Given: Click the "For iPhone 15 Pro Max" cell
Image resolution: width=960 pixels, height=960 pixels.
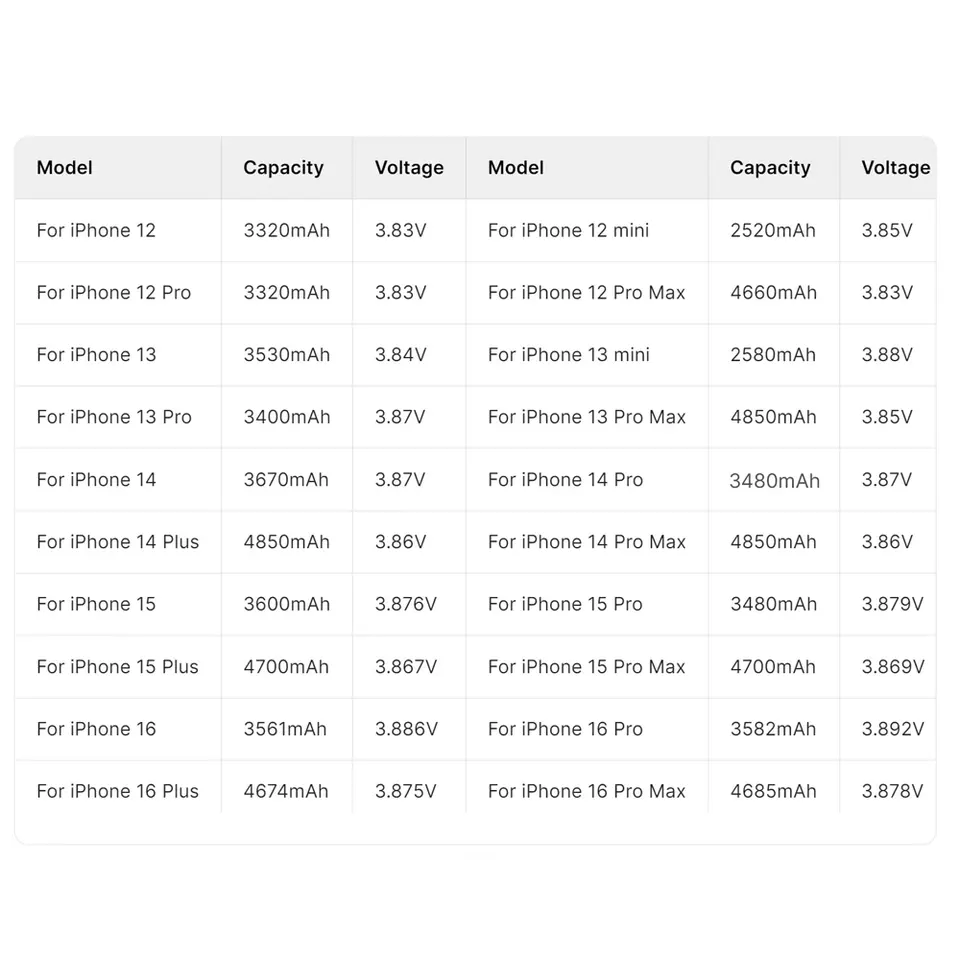Looking at the screenshot, I should [x=586, y=667].
